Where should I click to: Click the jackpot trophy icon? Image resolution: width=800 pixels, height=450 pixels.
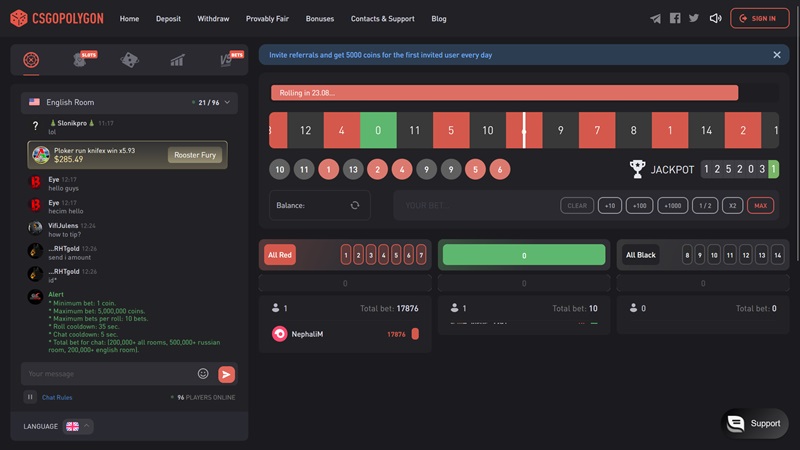(637, 169)
